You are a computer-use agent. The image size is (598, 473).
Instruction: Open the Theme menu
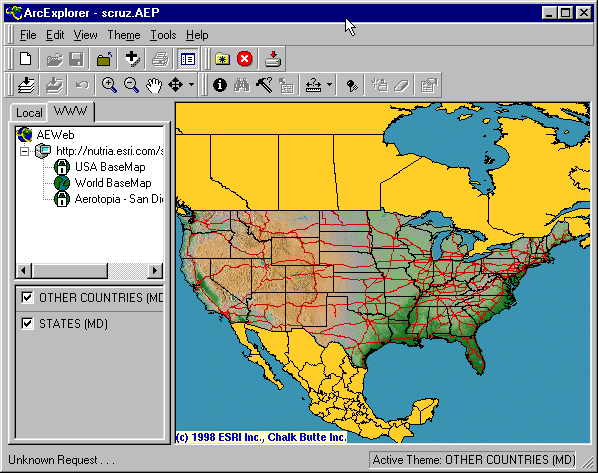[124, 35]
